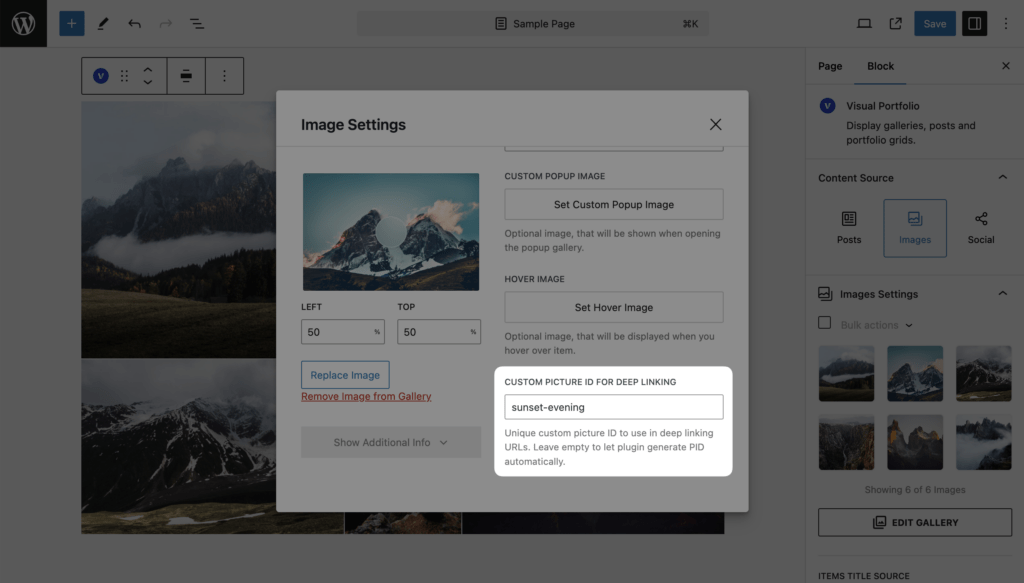Tick the Bulk actions checkbox

coord(825,323)
